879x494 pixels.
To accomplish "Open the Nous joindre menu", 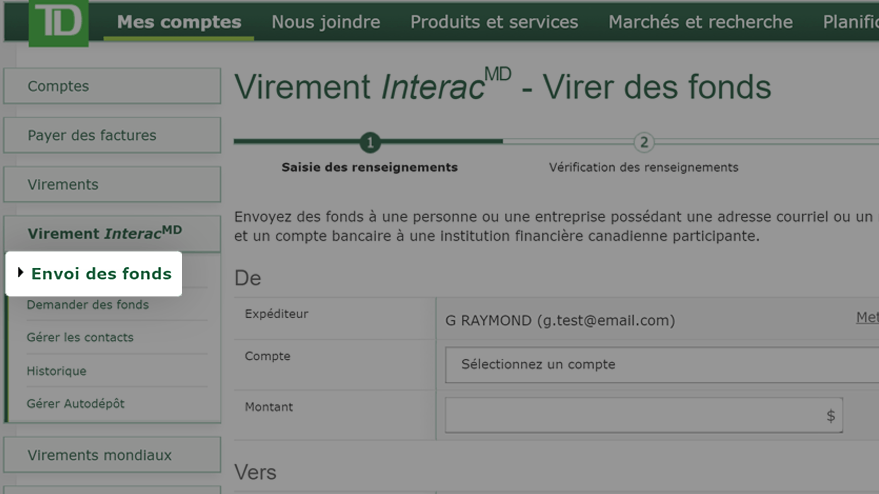I will [326, 22].
